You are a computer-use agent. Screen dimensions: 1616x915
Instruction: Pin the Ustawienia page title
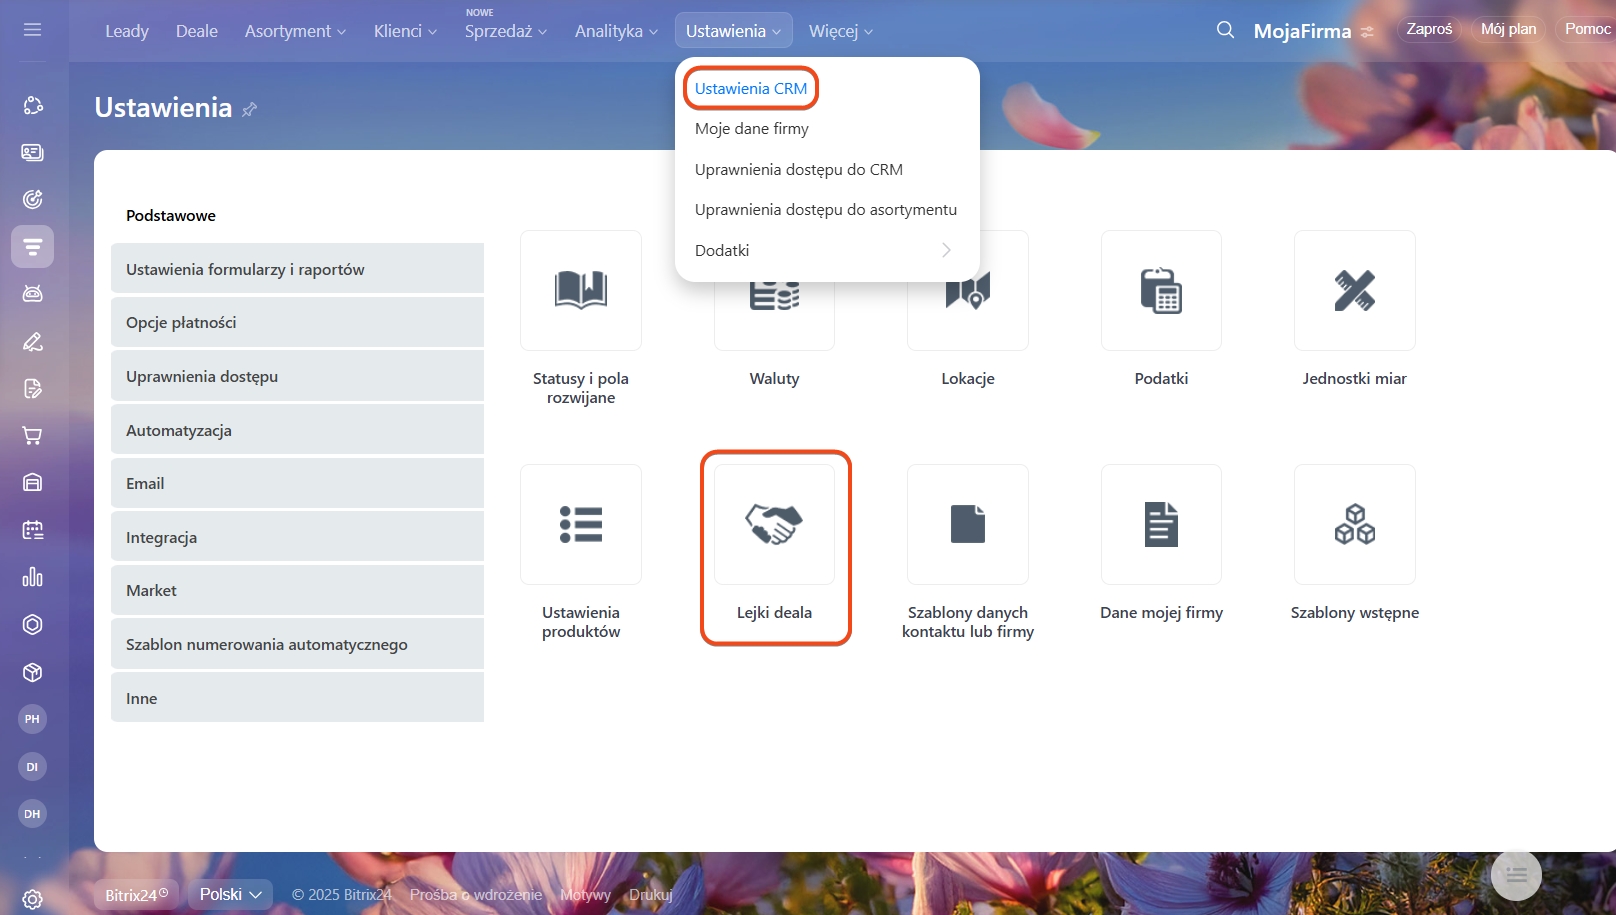[x=250, y=109]
